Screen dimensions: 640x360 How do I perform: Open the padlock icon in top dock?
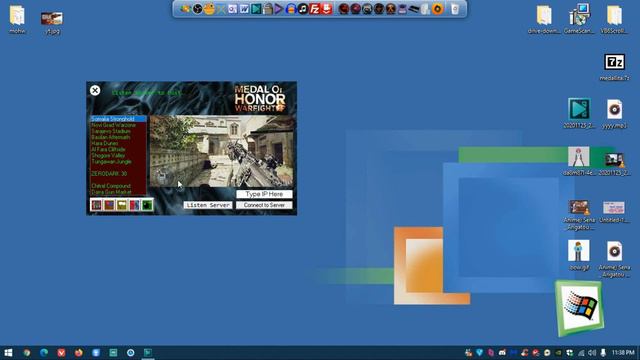(268, 9)
